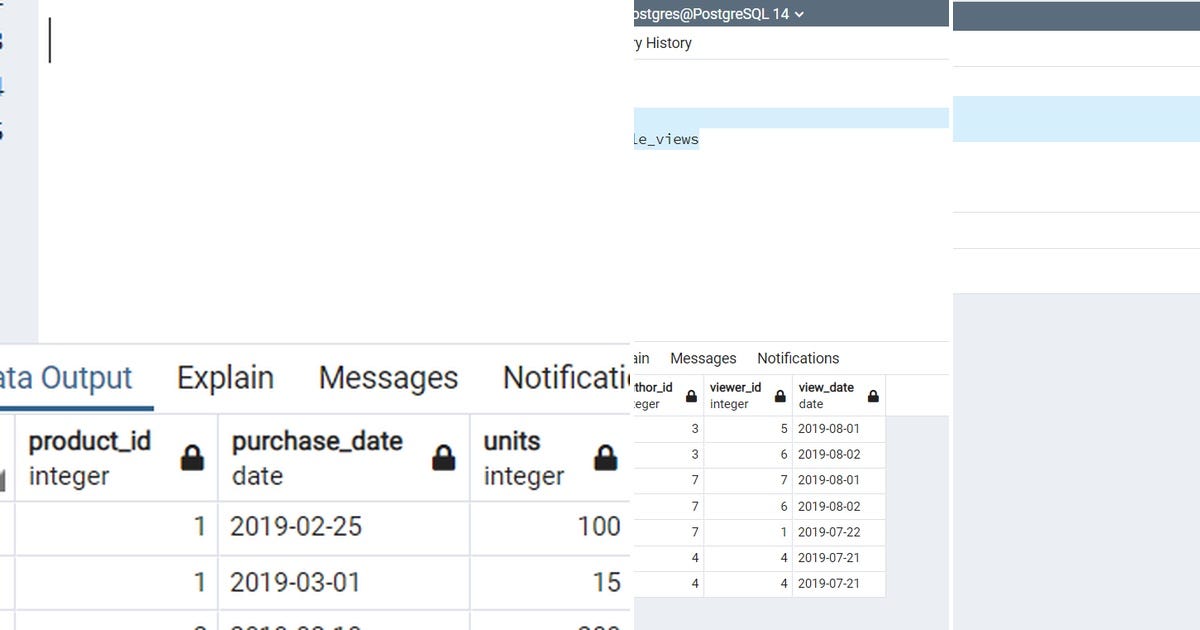Switch to Messages tab in right panel

click(x=703, y=358)
